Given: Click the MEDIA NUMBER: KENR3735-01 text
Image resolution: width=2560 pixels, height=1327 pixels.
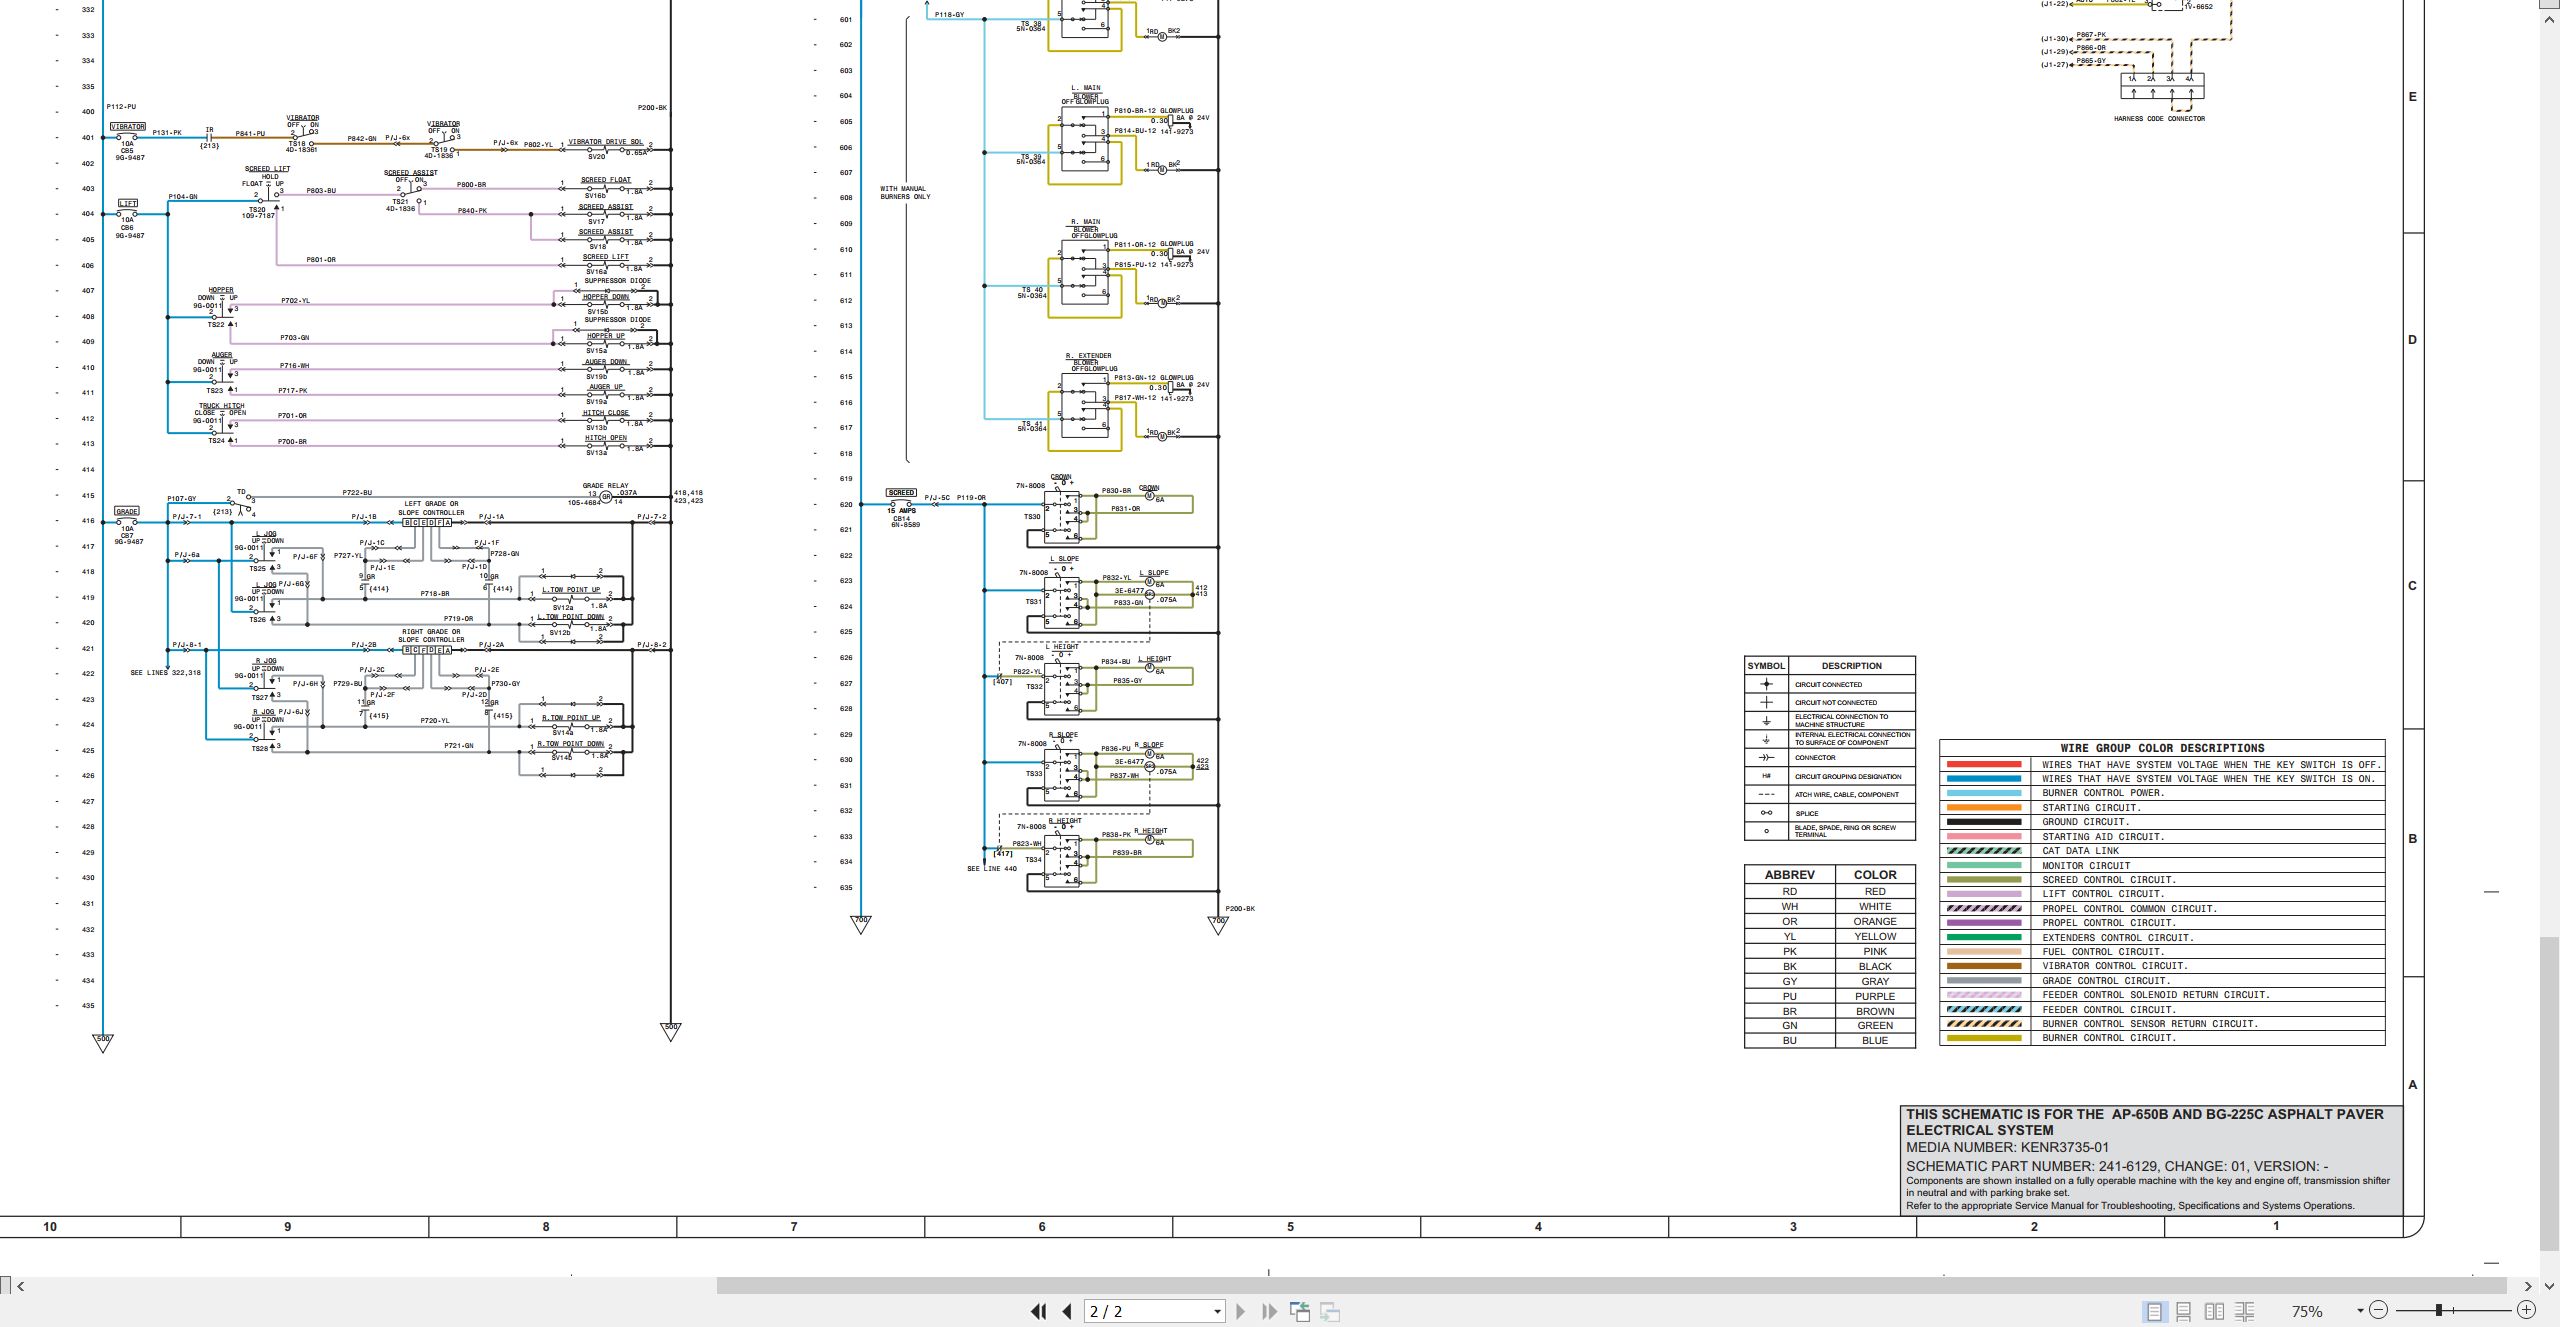Looking at the screenshot, I should point(2007,1147).
